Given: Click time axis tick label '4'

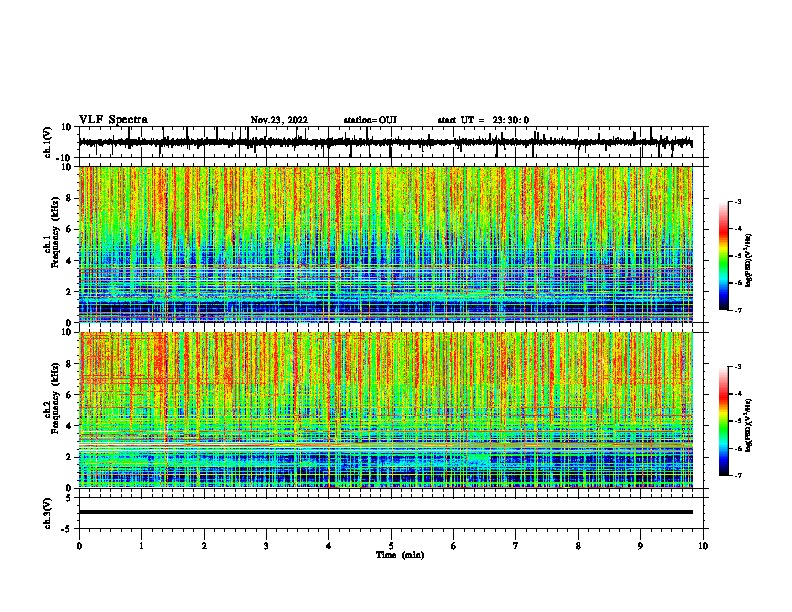Looking at the screenshot, I should (329, 546).
